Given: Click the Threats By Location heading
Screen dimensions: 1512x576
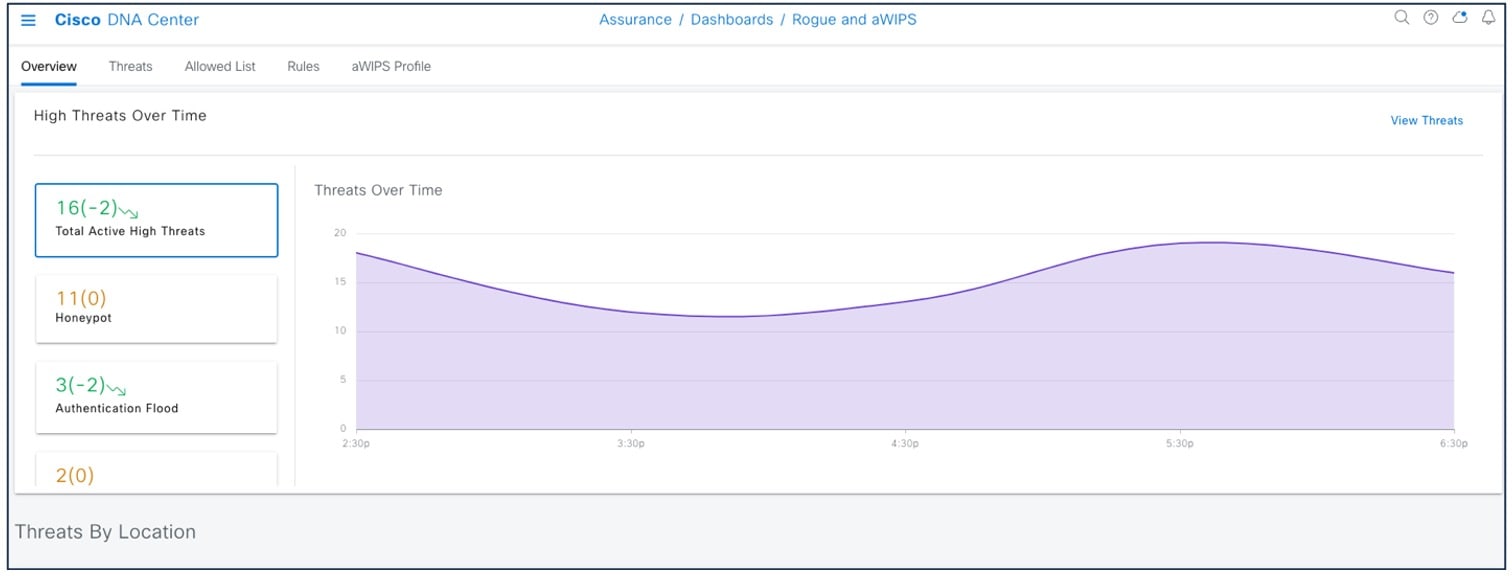Looking at the screenshot, I should coord(105,532).
